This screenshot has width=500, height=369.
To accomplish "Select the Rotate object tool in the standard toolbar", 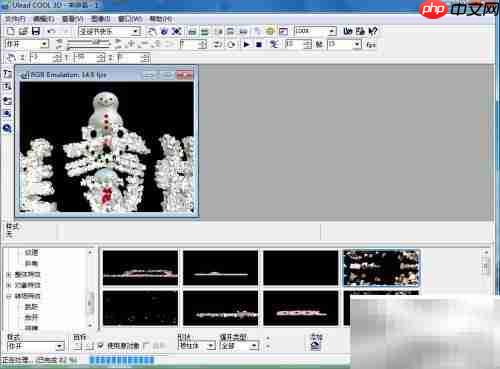I will 164,32.
